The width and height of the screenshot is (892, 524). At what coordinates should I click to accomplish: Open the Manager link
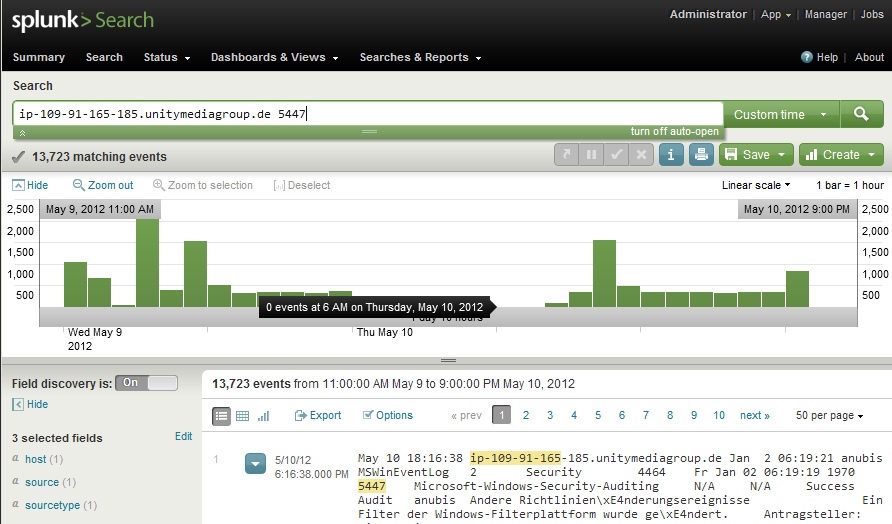[x=825, y=14]
